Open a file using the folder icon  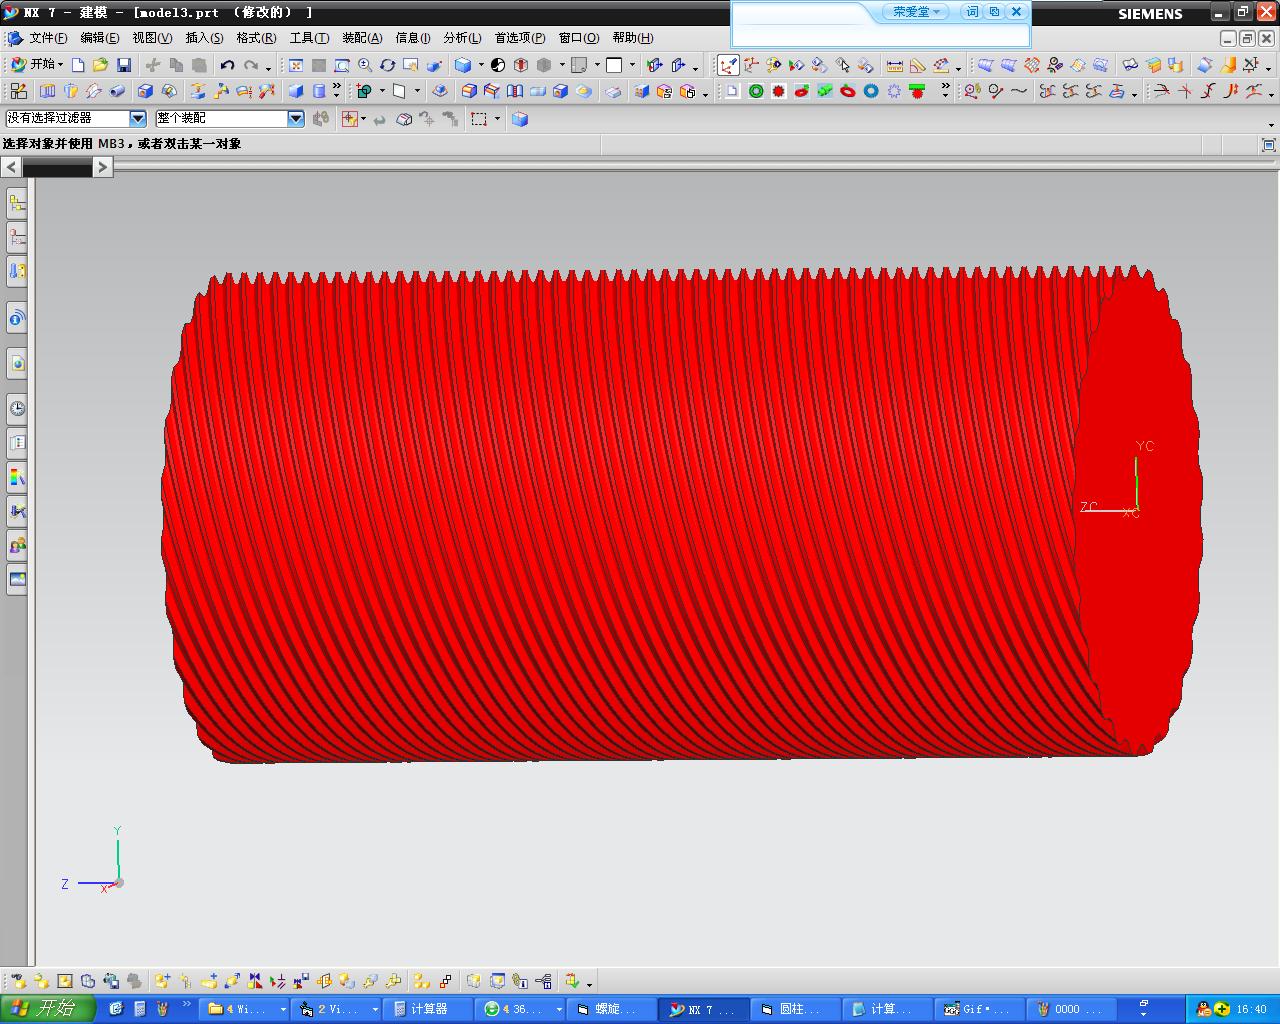(100, 65)
